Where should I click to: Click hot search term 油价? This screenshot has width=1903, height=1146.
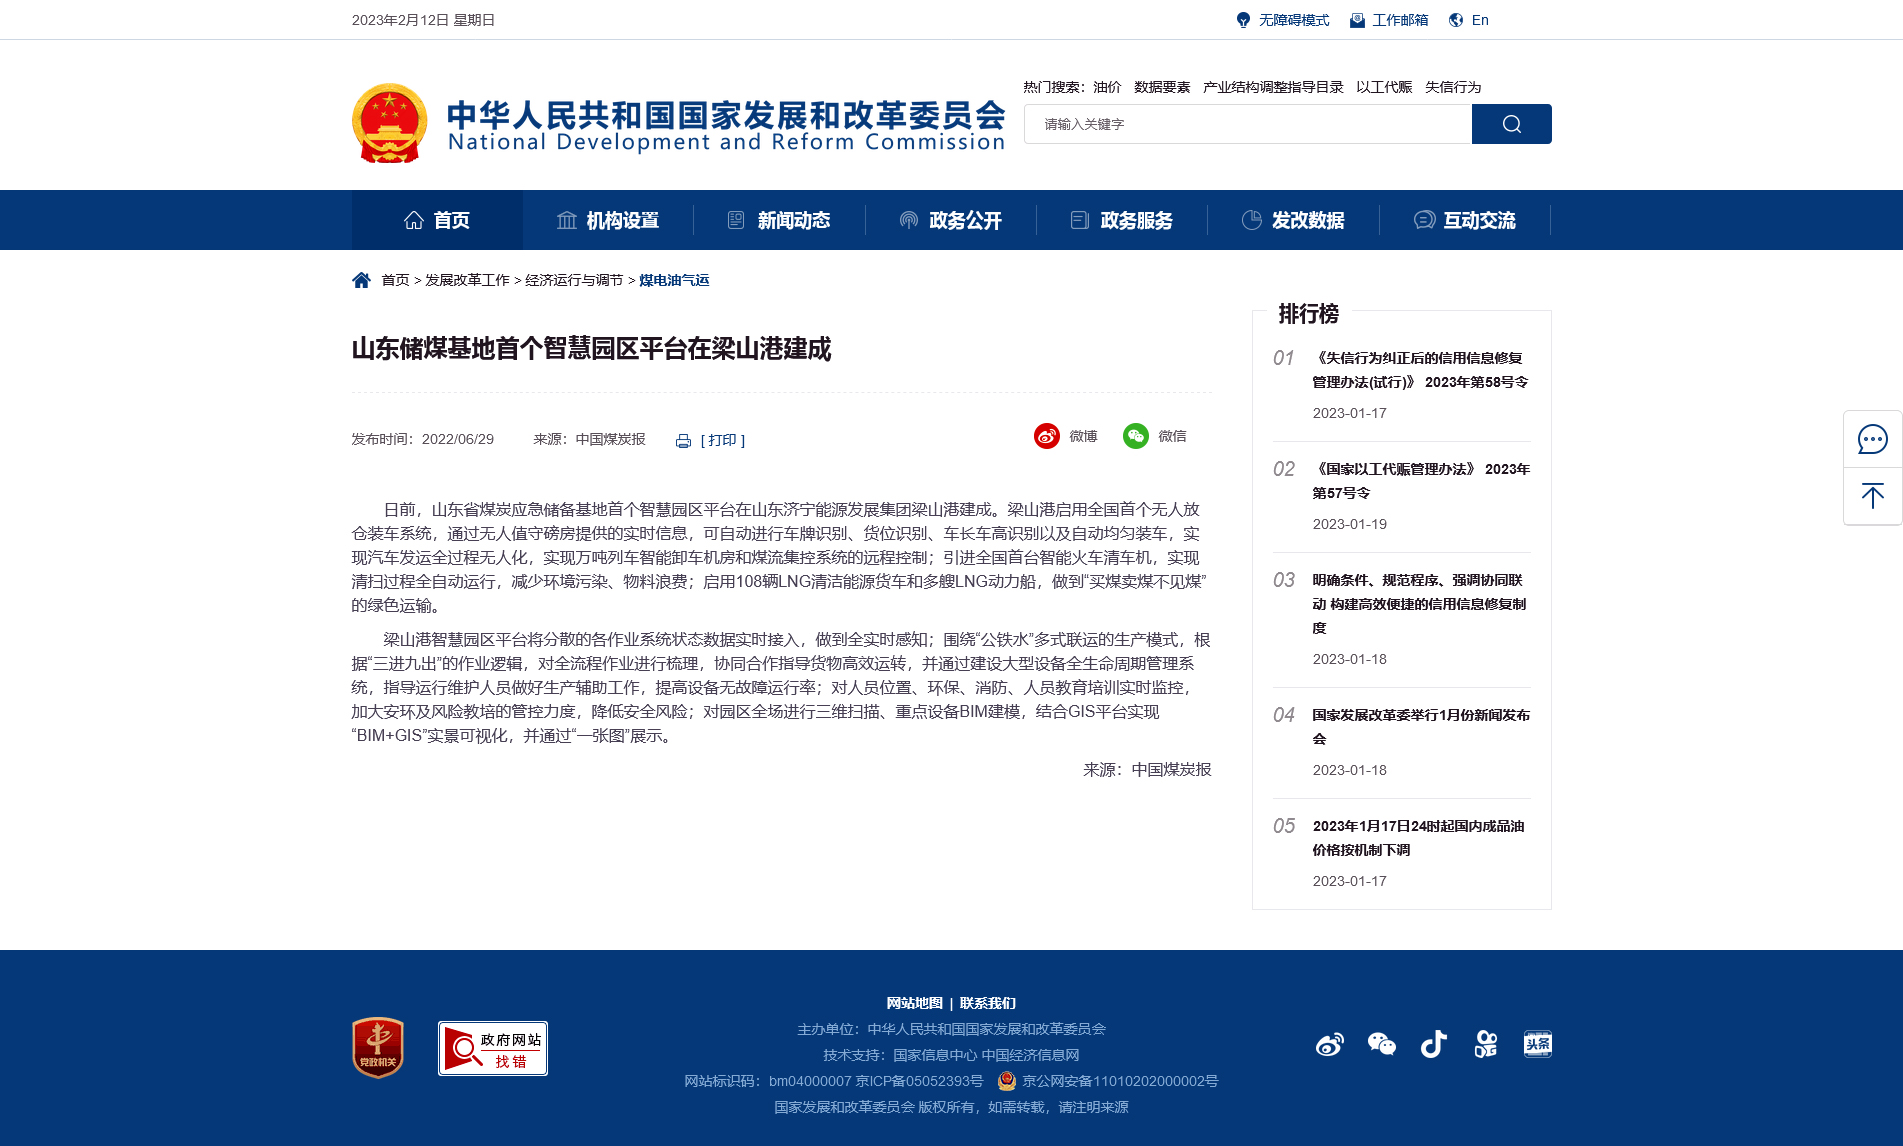pos(1107,87)
